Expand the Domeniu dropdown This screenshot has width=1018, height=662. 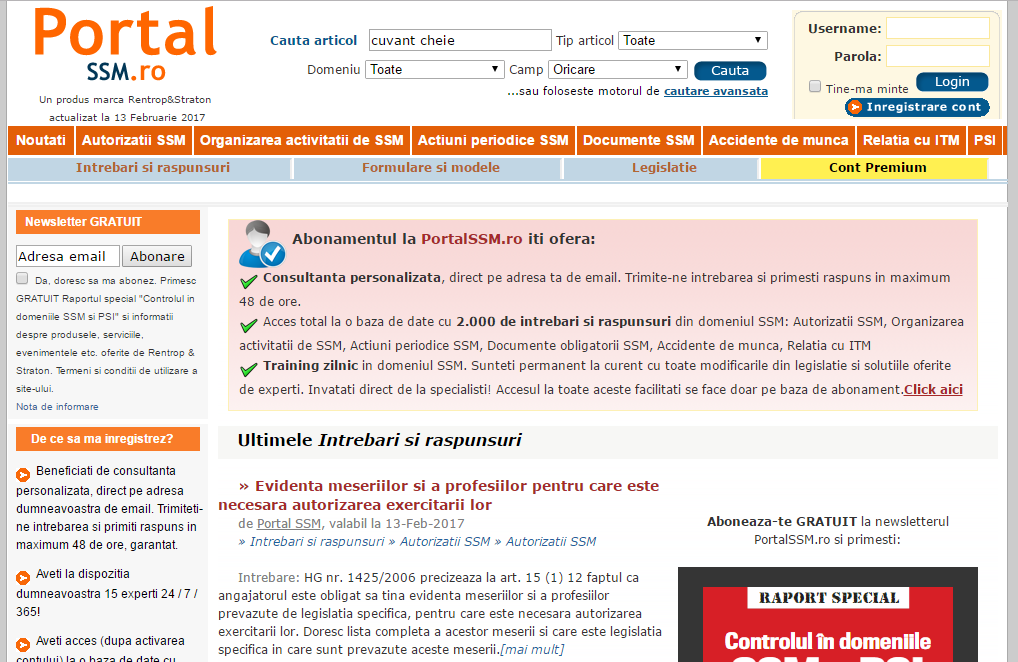point(434,69)
